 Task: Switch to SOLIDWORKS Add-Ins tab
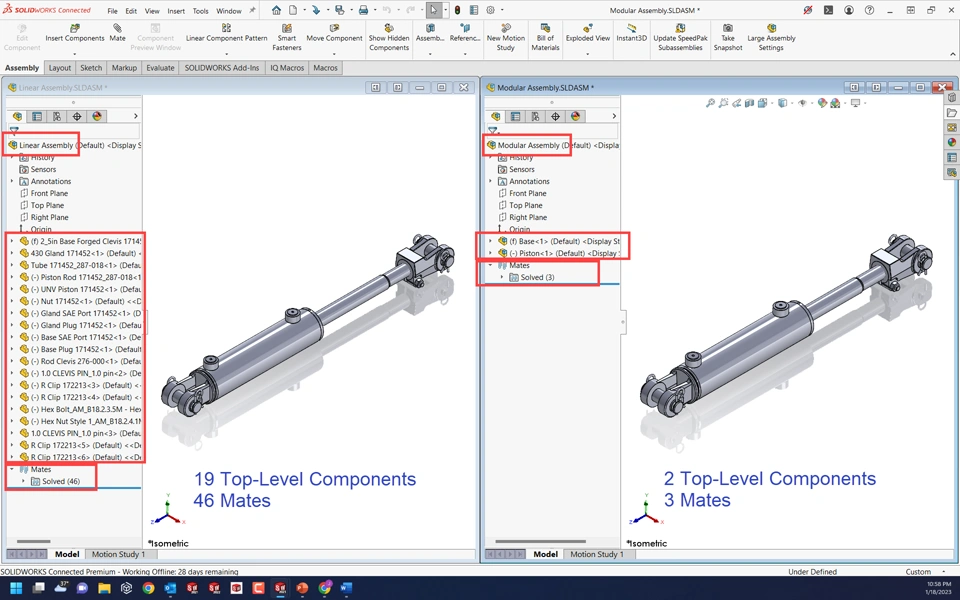[222, 68]
